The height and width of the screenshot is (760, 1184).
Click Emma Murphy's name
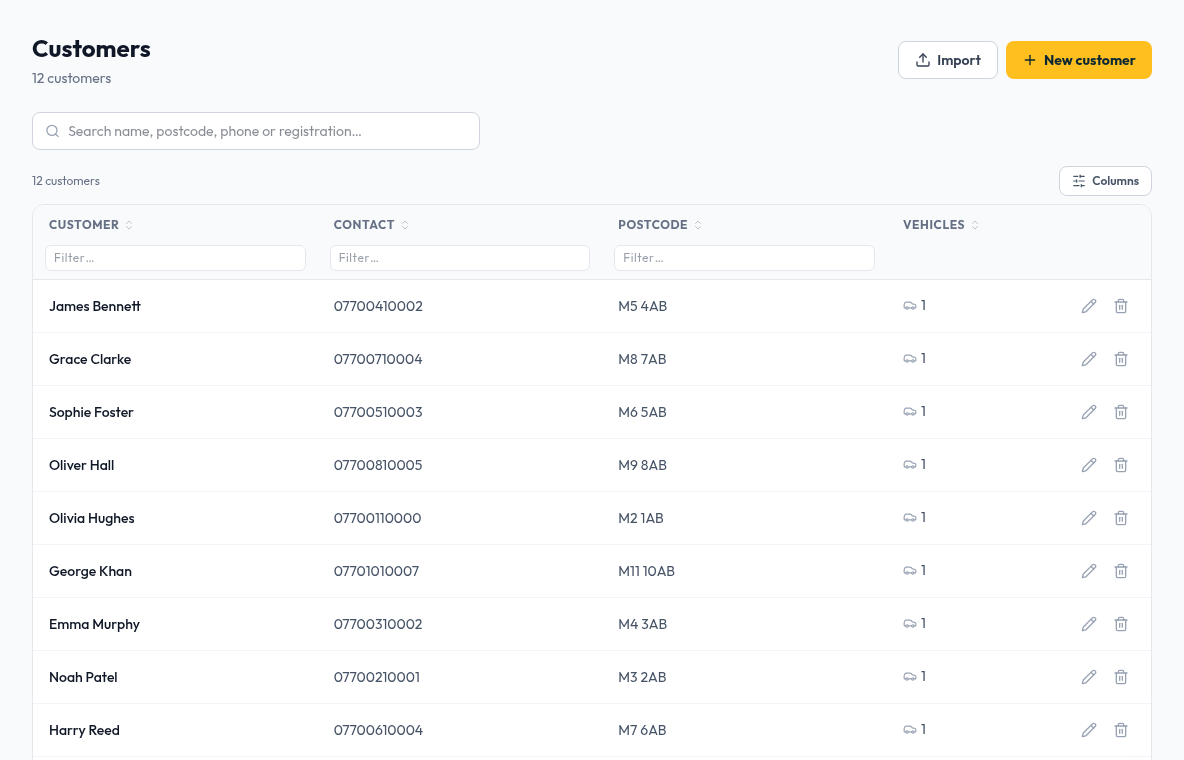[94, 624]
